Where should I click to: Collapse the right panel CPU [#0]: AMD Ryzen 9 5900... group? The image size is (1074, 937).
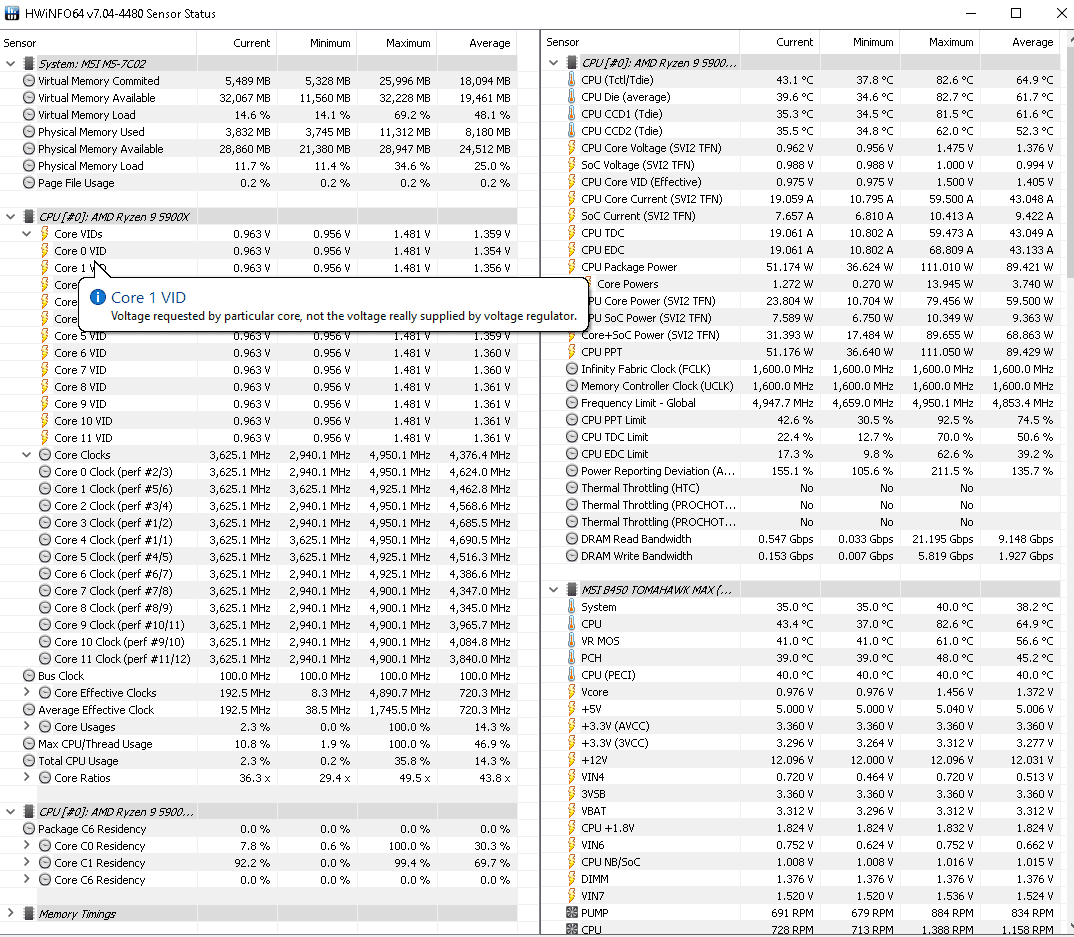pyautogui.click(x=553, y=63)
